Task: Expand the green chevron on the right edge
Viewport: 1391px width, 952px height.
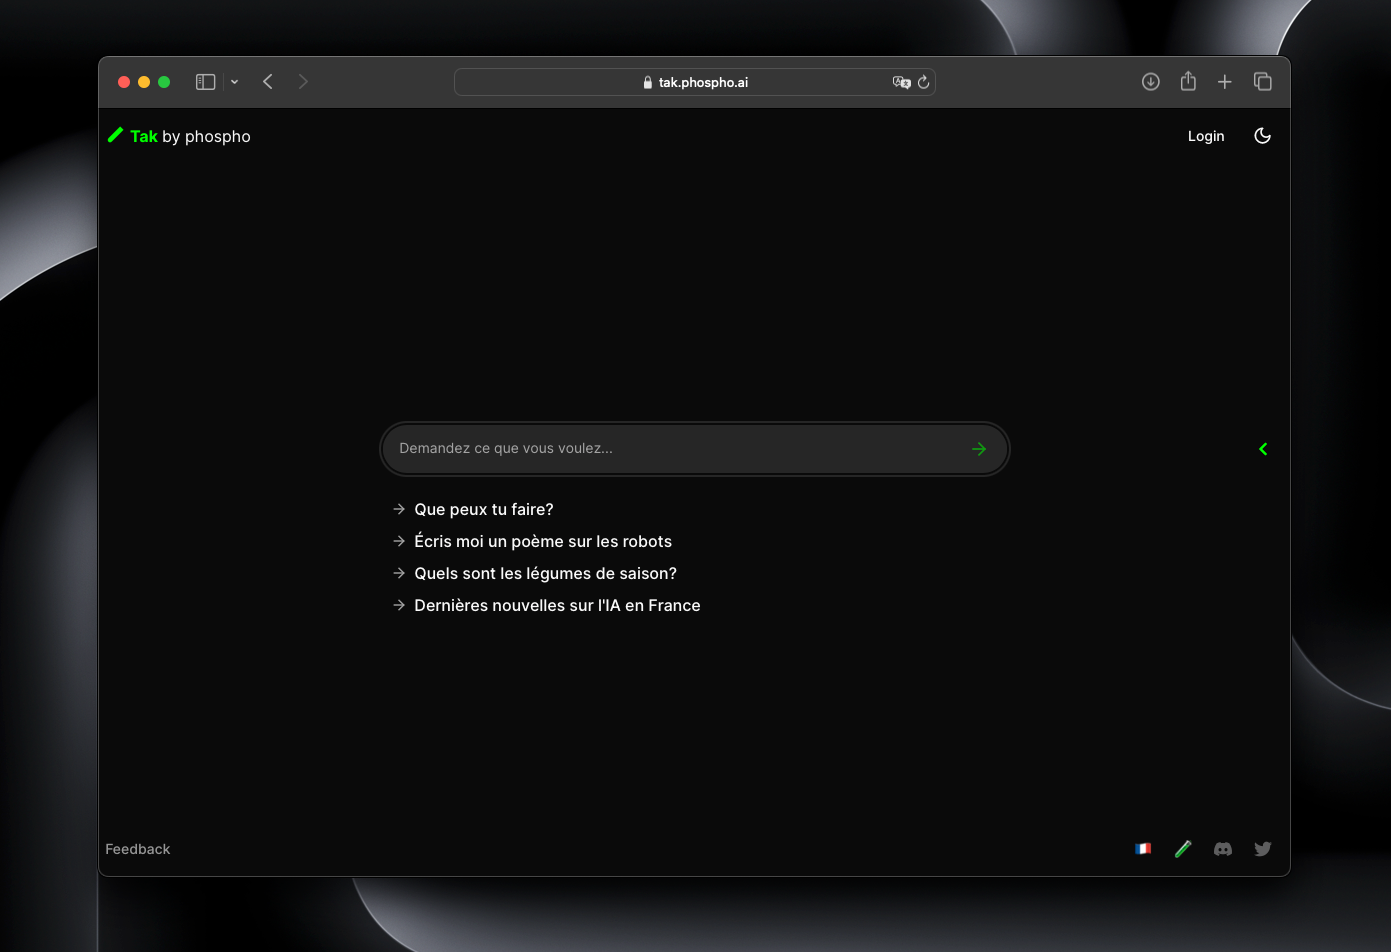Action: [1263, 449]
